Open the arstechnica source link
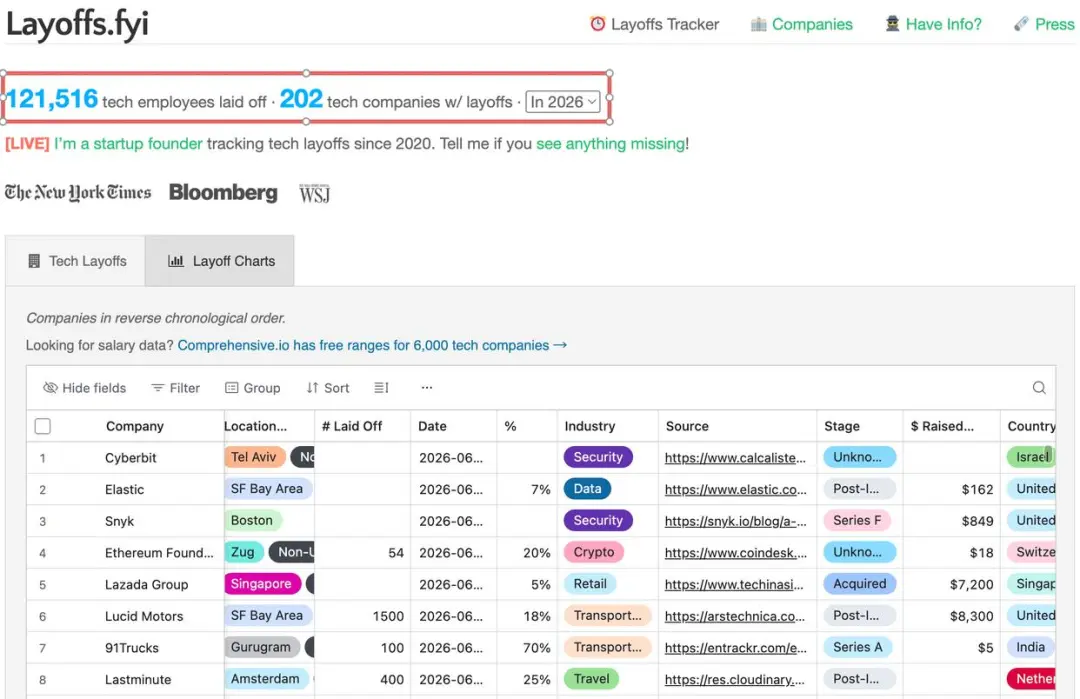 point(734,616)
